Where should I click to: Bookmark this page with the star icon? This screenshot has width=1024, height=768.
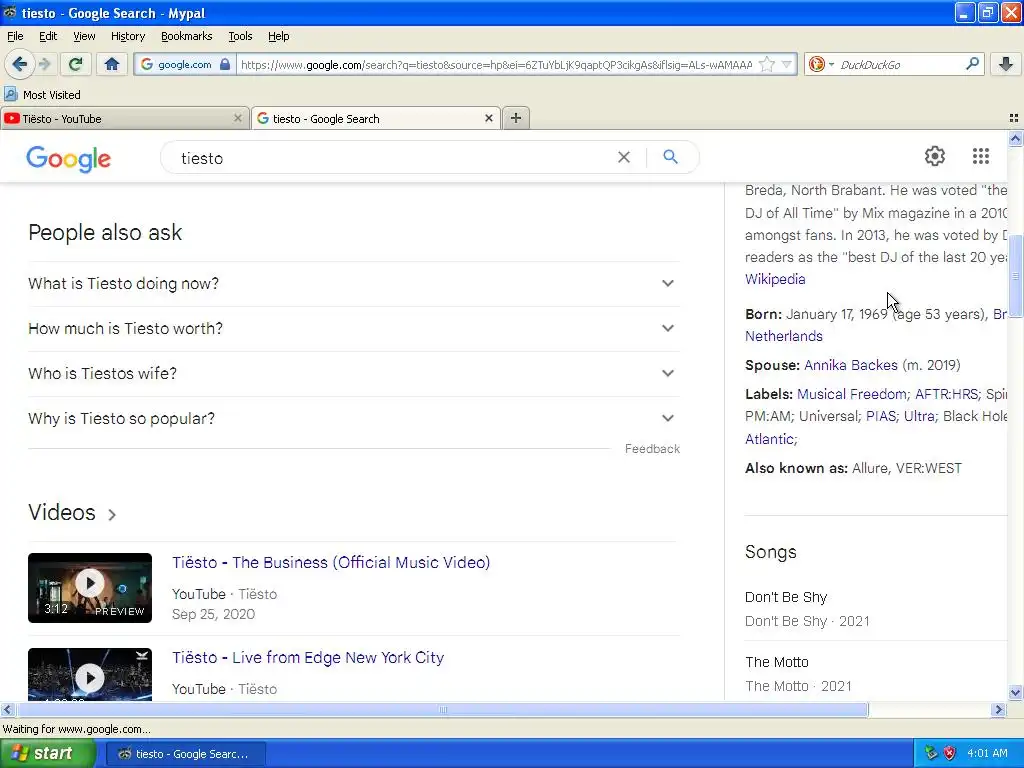coord(767,64)
